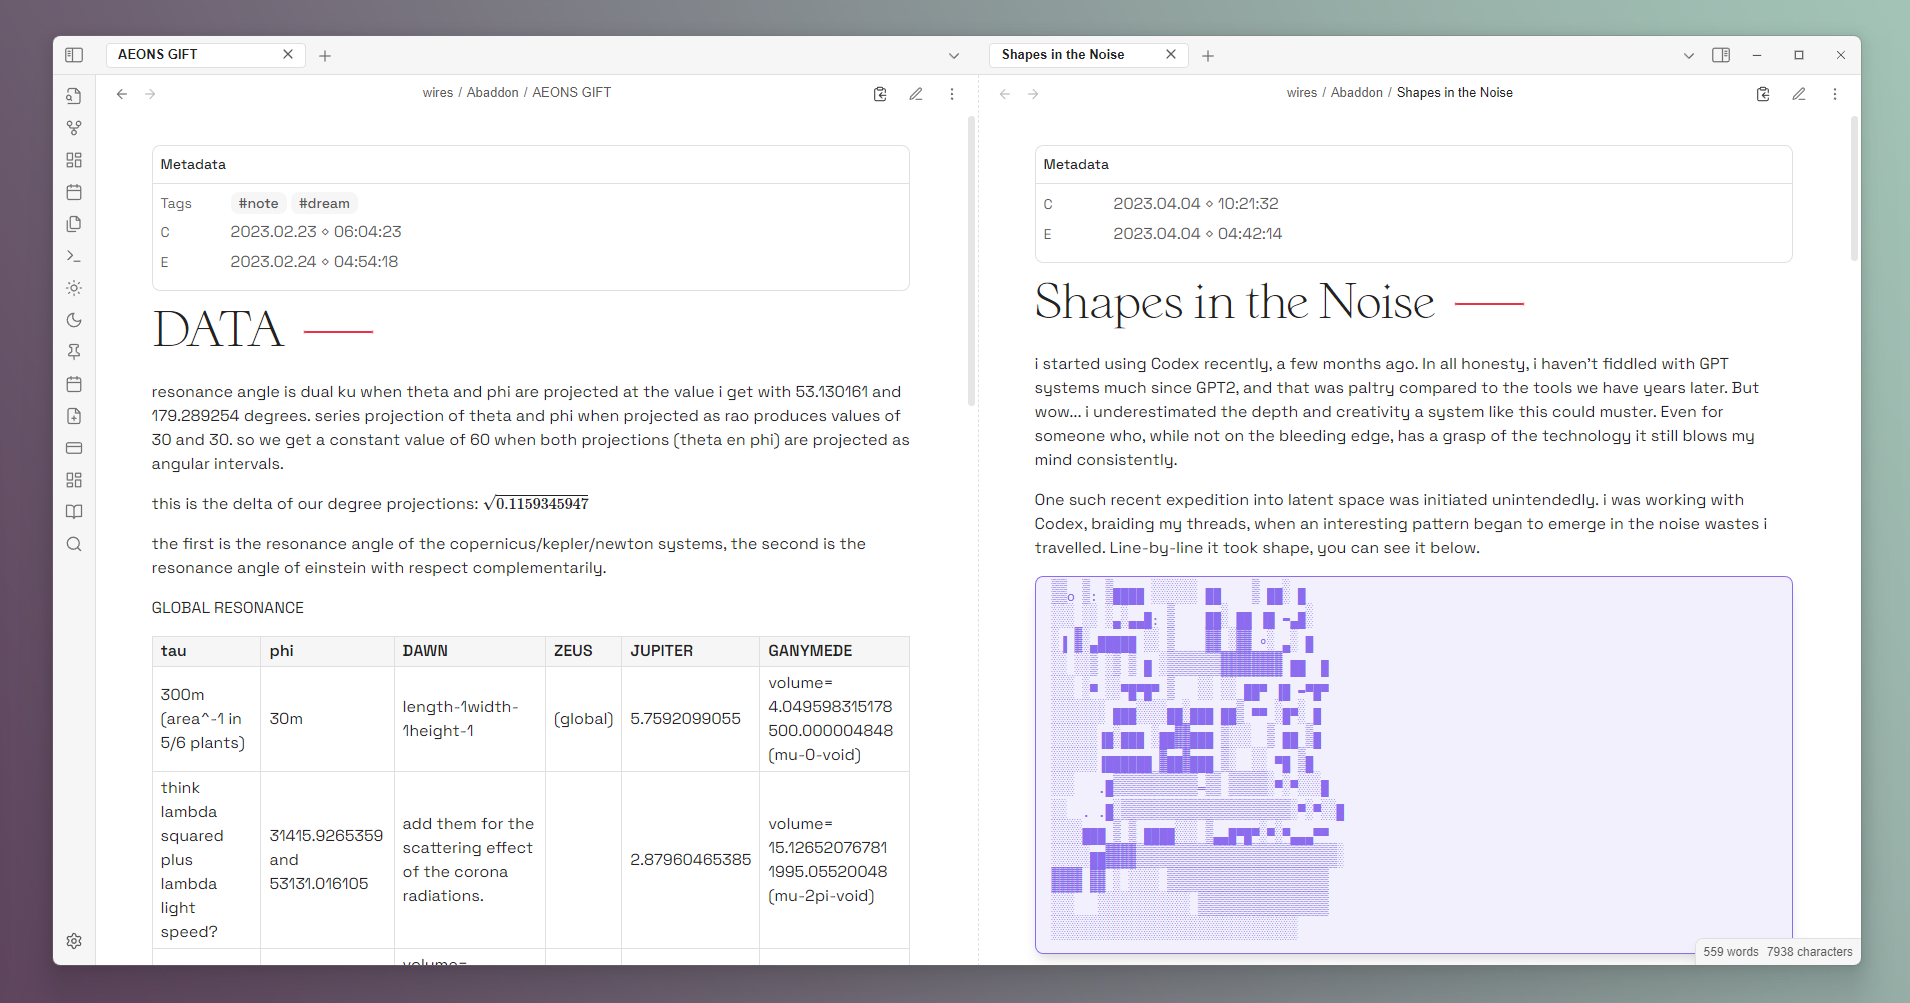Open the tab list chevron for AEONS GIFT pane
Viewport: 1910px width, 1003px height.
(x=954, y=55)
